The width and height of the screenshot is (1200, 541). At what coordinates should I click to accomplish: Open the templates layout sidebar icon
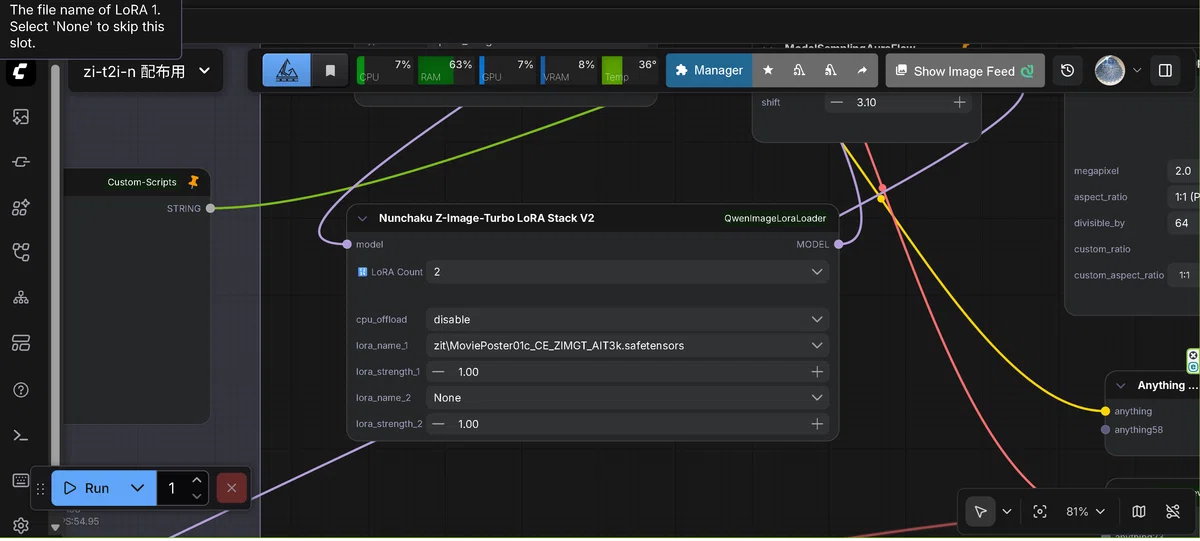click(x=20, y=343)
